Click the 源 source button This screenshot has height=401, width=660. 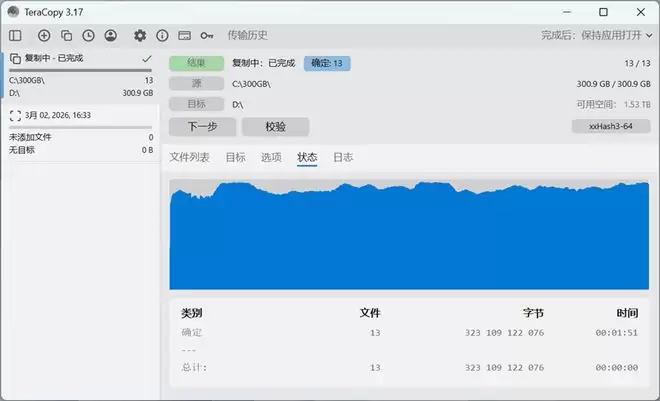[196, 84]
